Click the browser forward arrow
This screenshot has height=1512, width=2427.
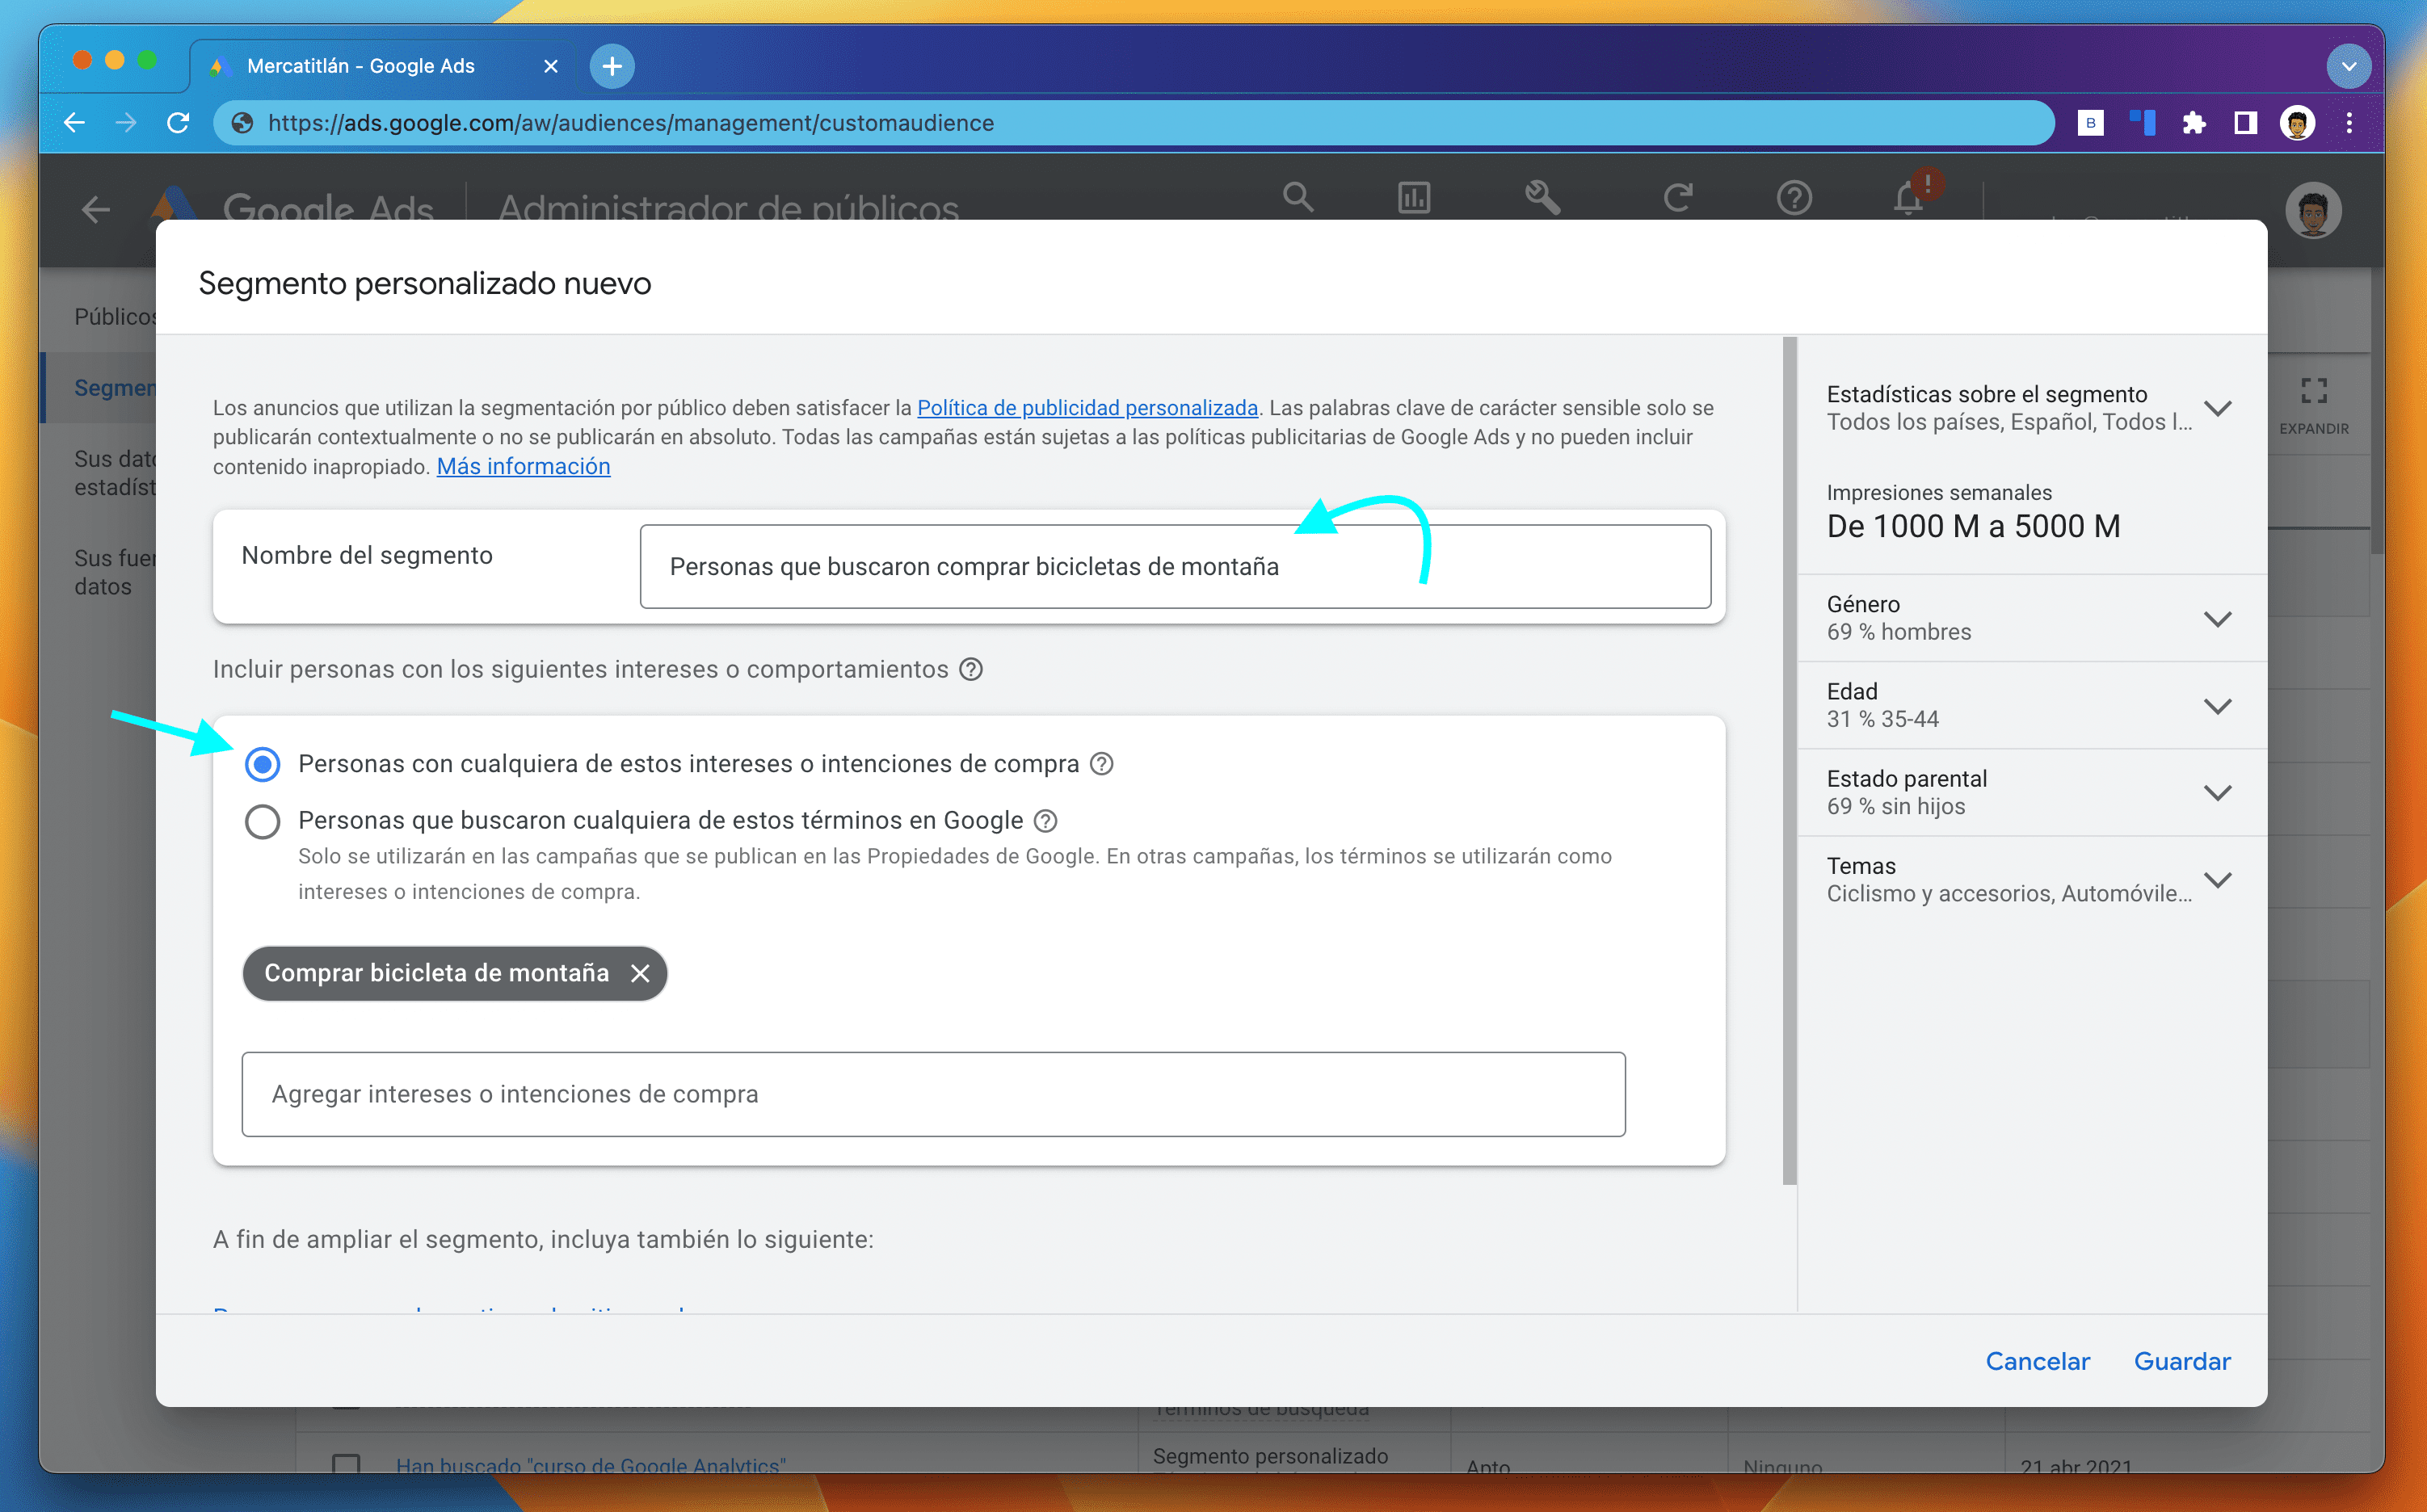pos(126,123)
